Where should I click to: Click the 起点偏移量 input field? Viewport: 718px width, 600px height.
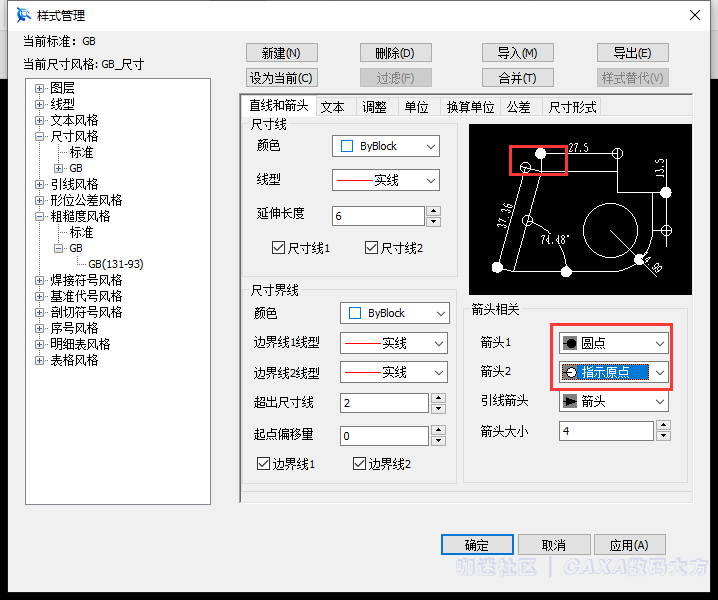384,436
